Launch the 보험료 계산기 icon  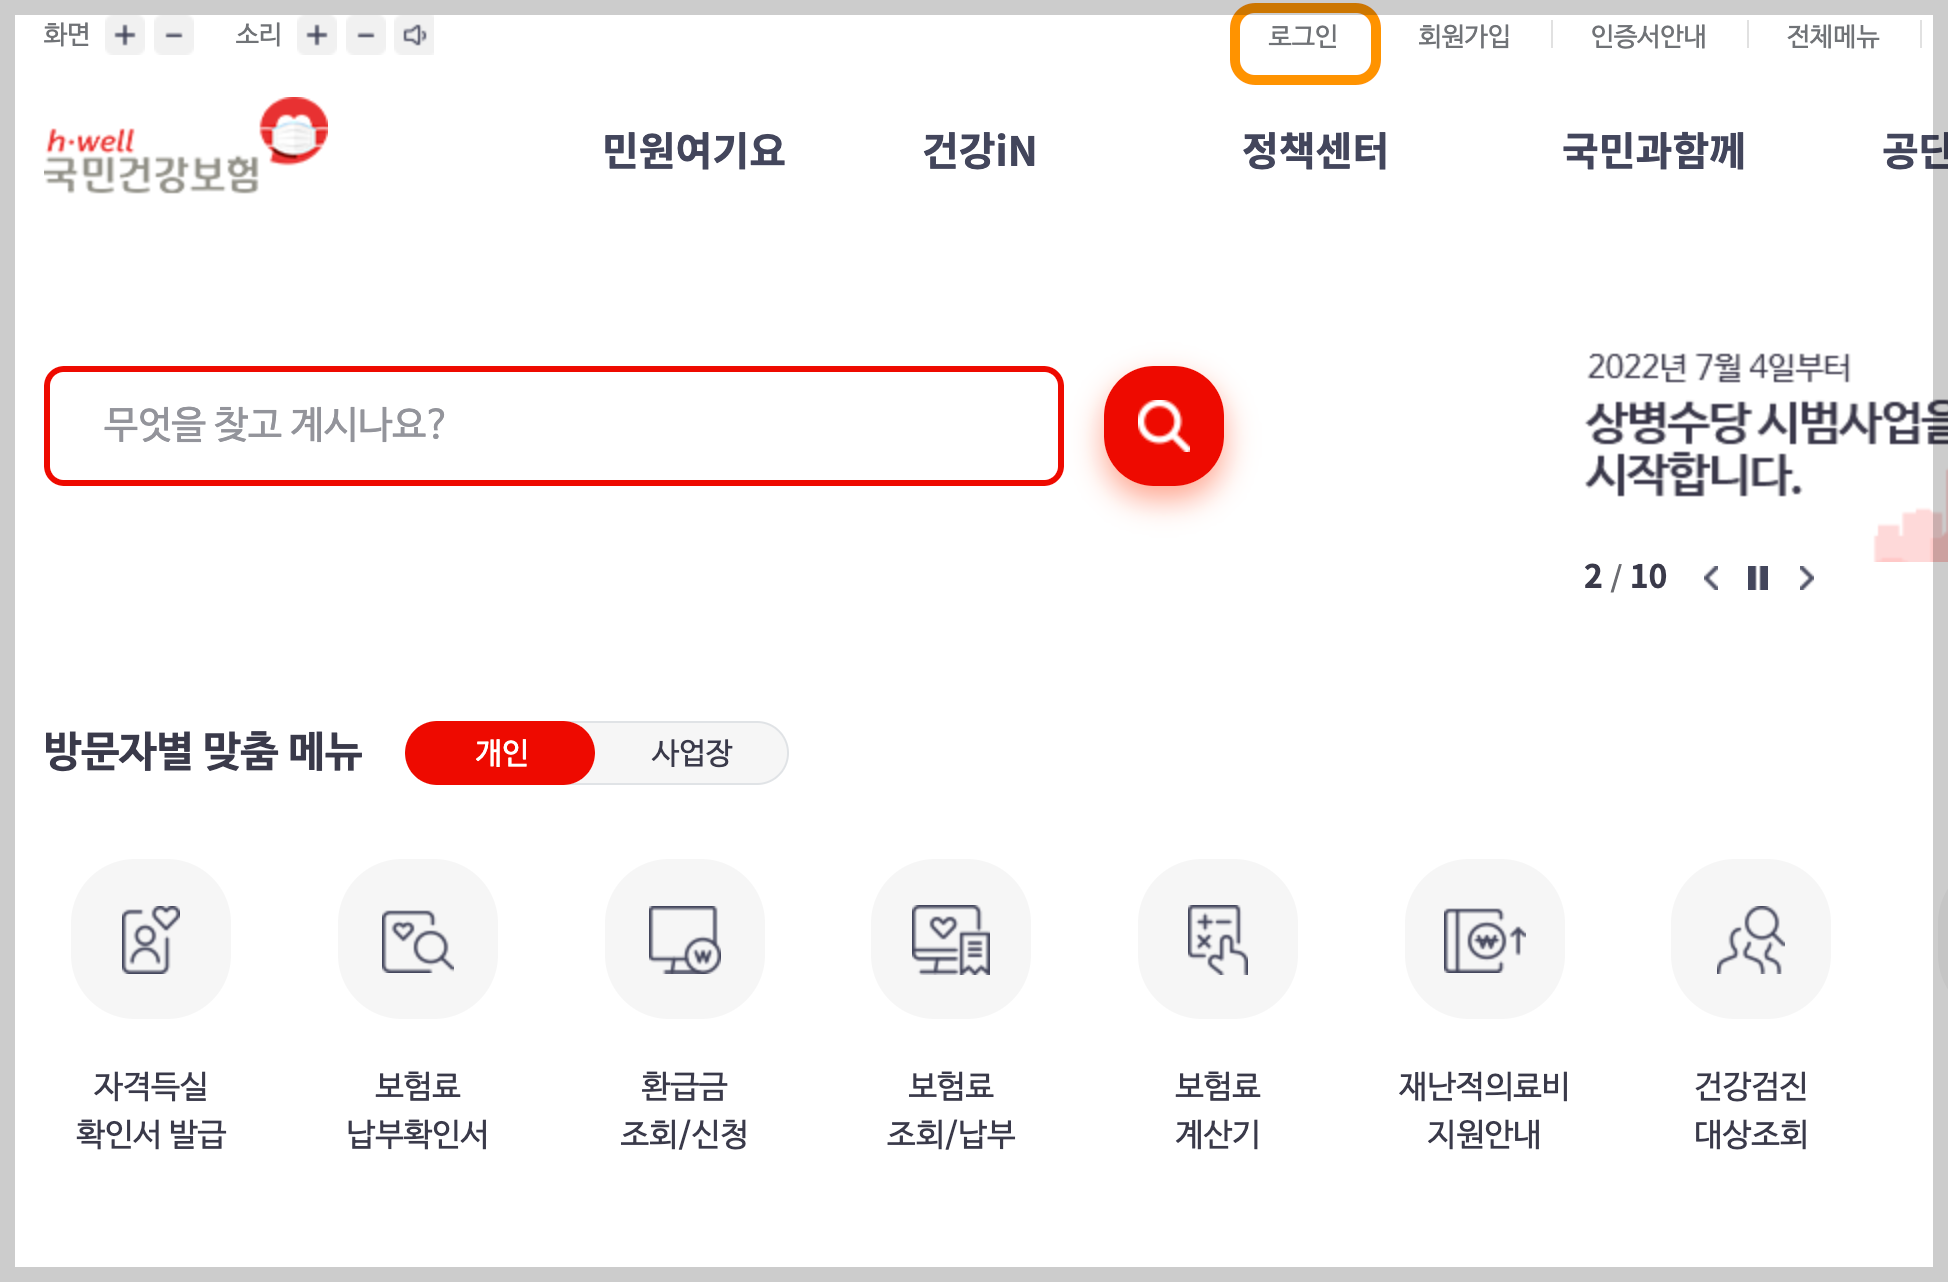tap(1217, 939)
